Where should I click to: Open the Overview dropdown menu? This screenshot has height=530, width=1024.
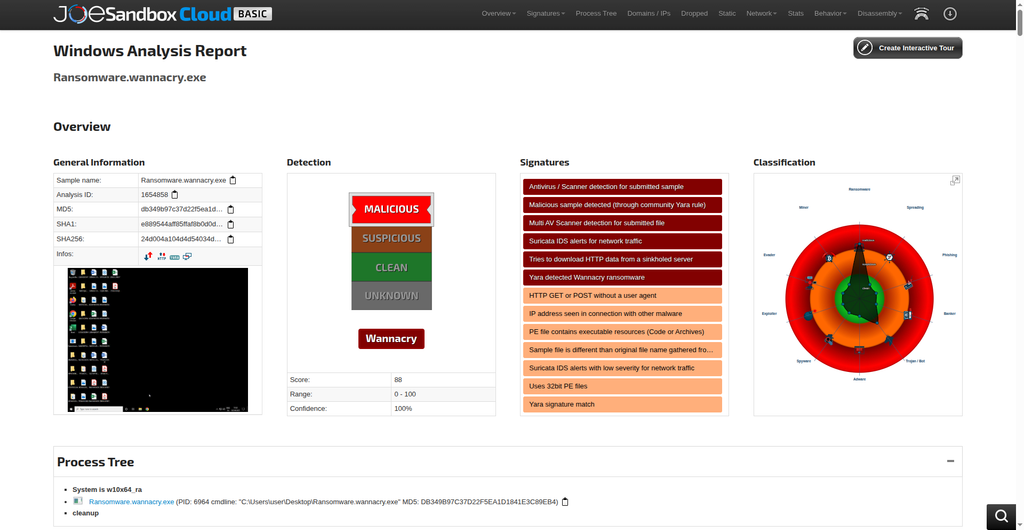[498, 14]
